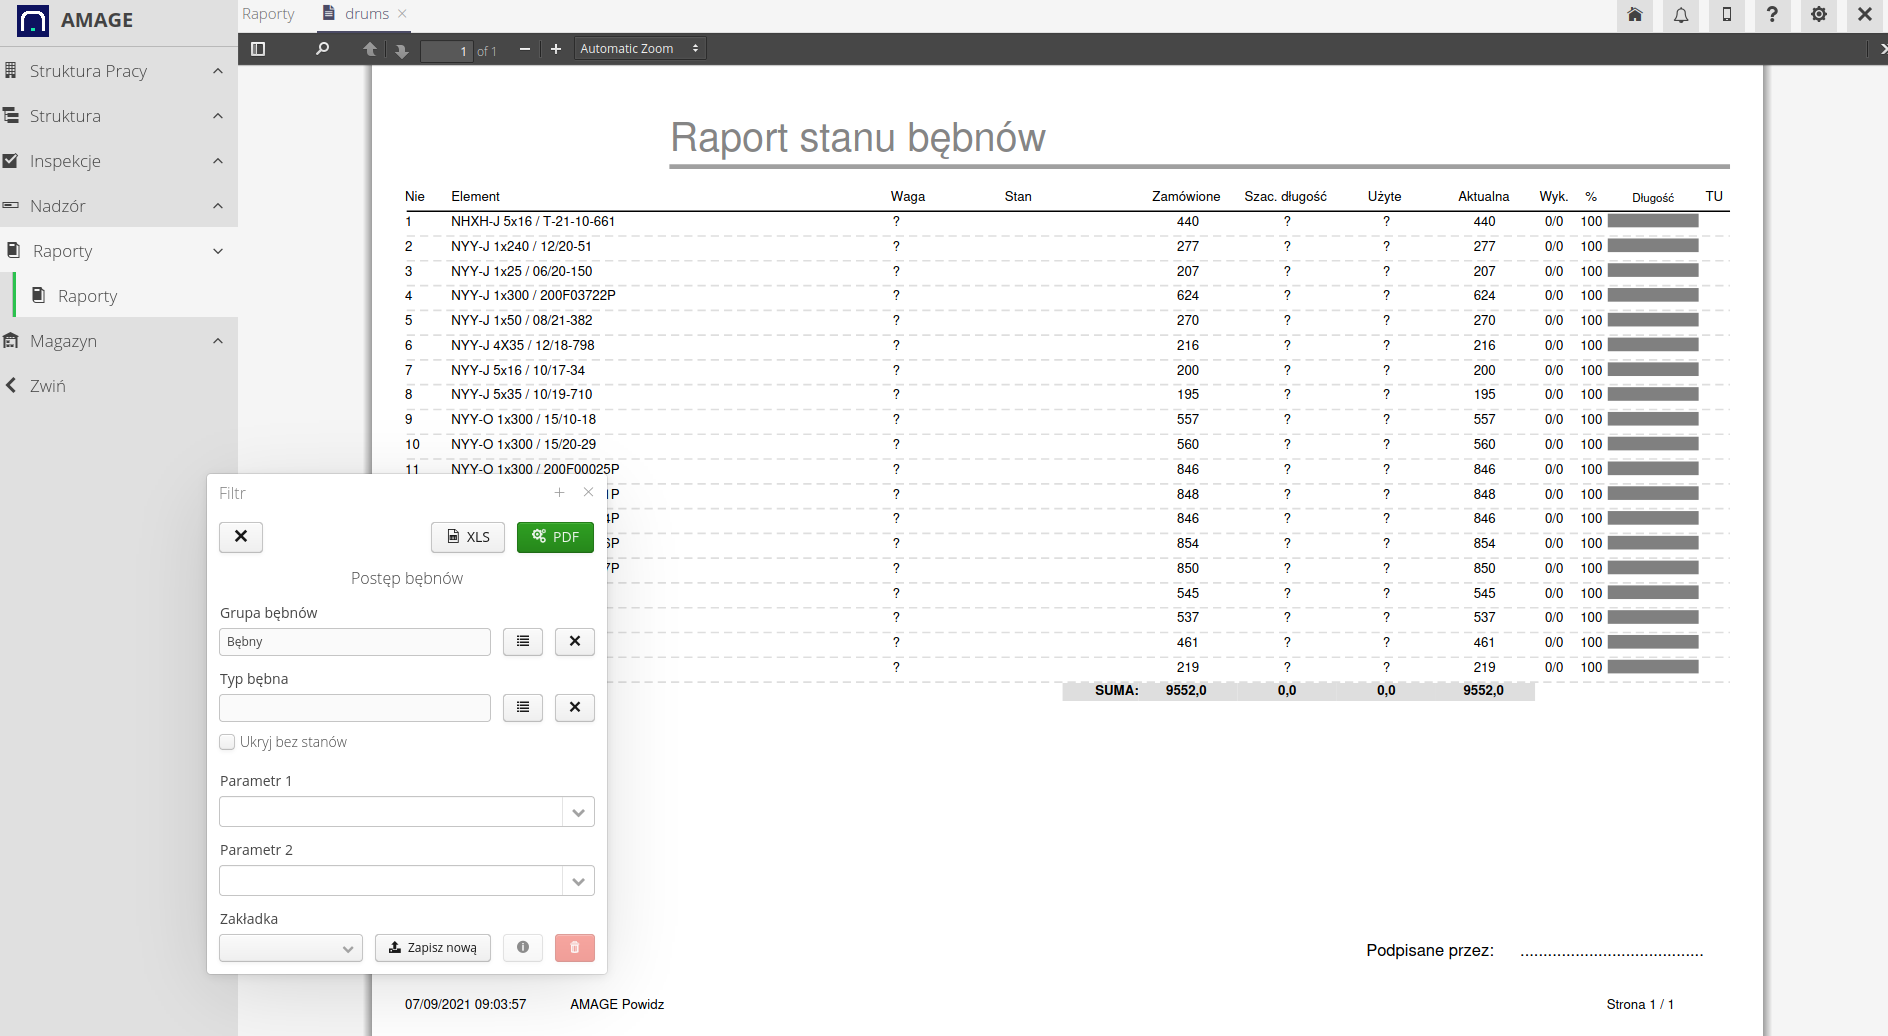This screenshot has height=1036, width=1888.
Task: Expand the Parametr 1 dropdown
Action: tap(578, 812)
